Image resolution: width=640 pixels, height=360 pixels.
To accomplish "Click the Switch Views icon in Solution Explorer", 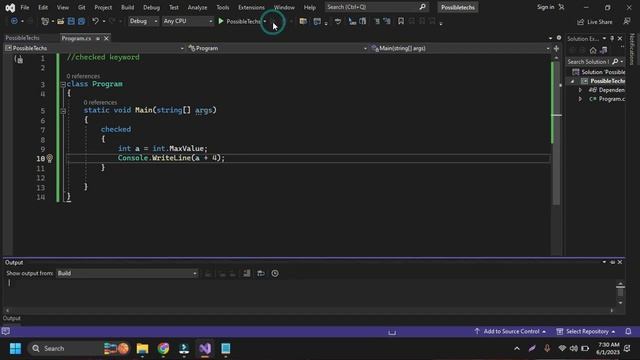I will click(604, 50).
